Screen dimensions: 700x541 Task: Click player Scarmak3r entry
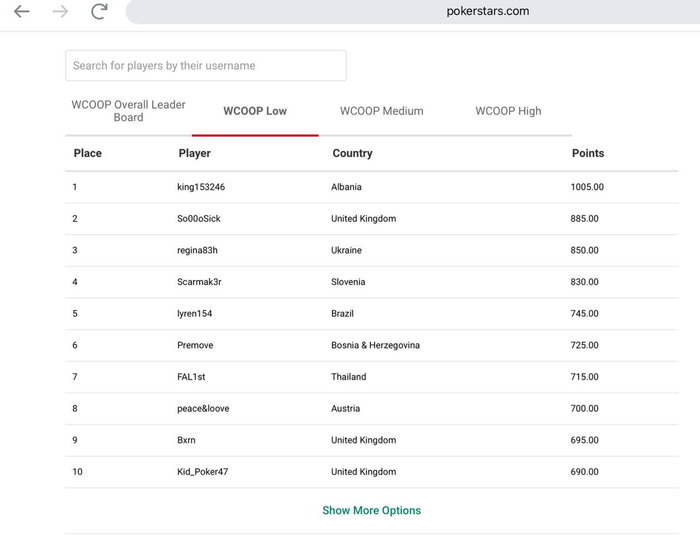pyautogui.click(x=199, y=282)
